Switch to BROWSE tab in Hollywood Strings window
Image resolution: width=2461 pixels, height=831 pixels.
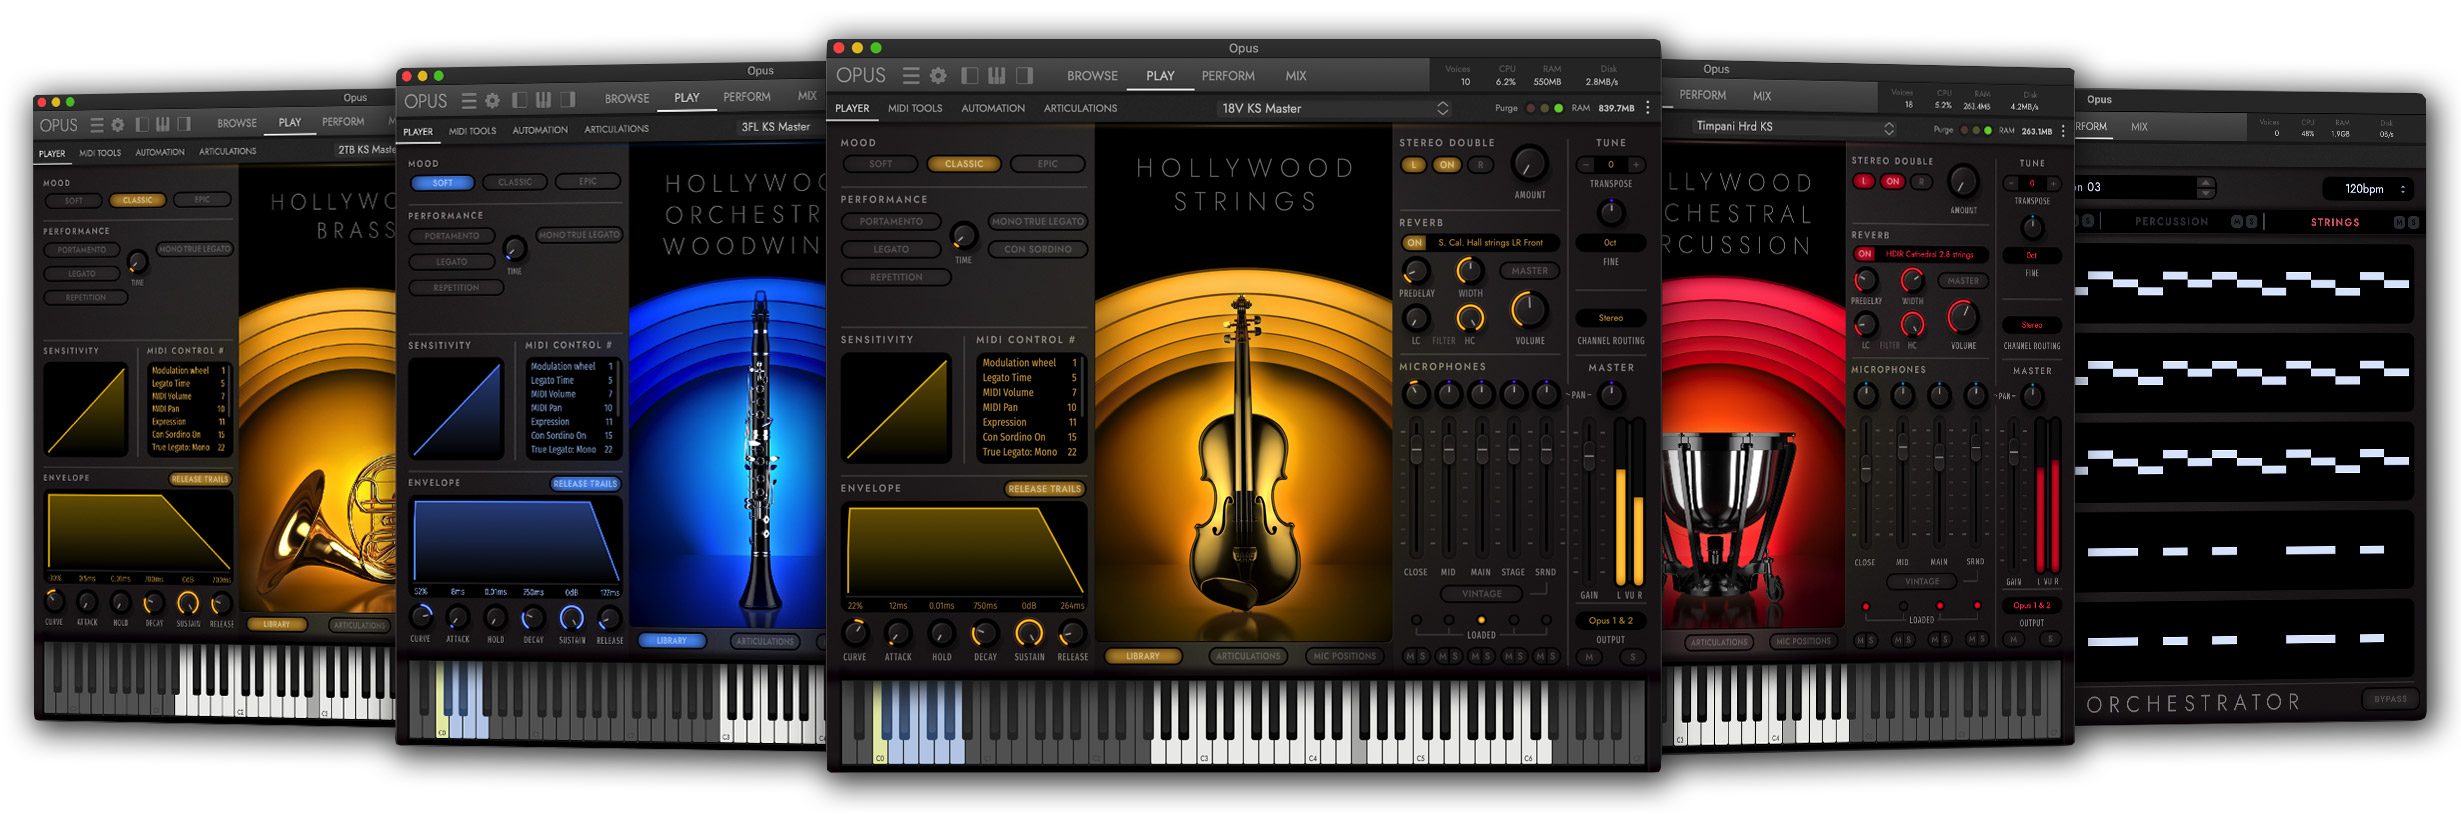tap(1092, 76)
